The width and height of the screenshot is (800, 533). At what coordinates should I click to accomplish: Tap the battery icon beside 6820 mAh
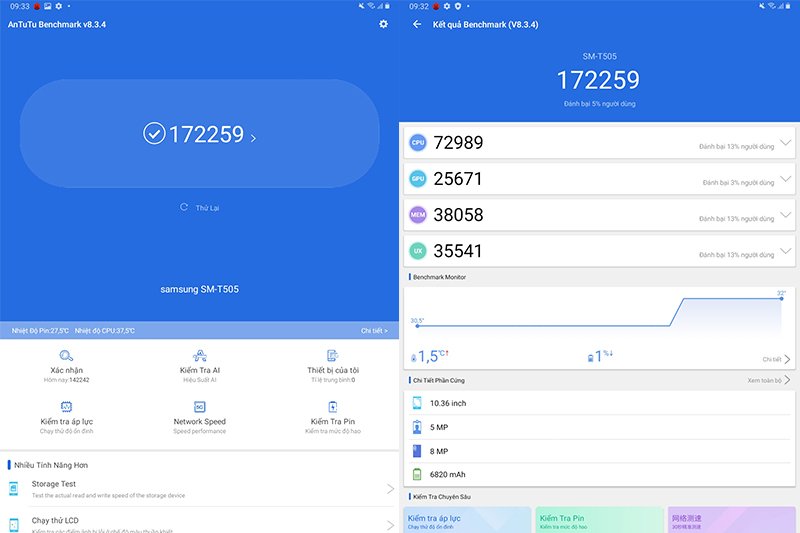coord(417,474)
